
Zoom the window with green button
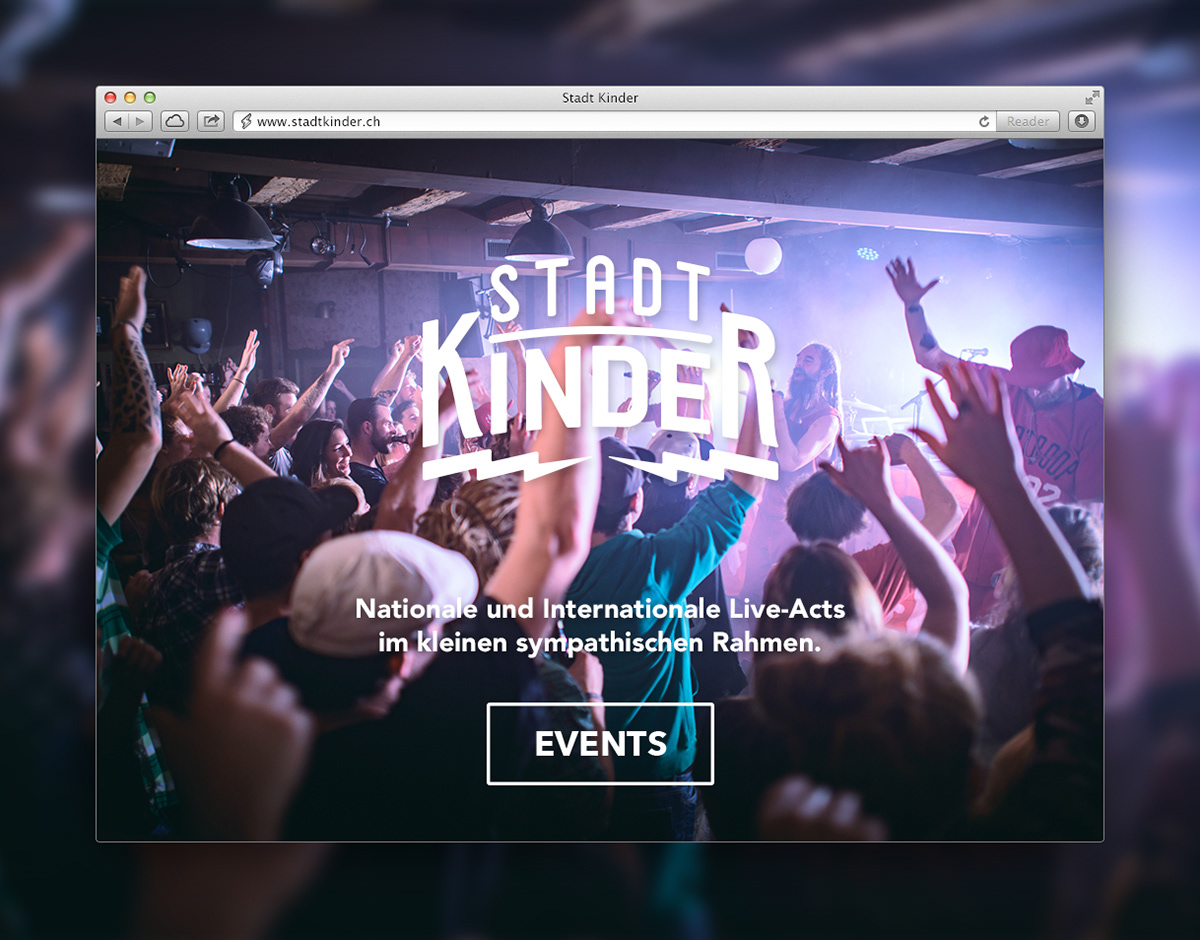pos(150,97)
